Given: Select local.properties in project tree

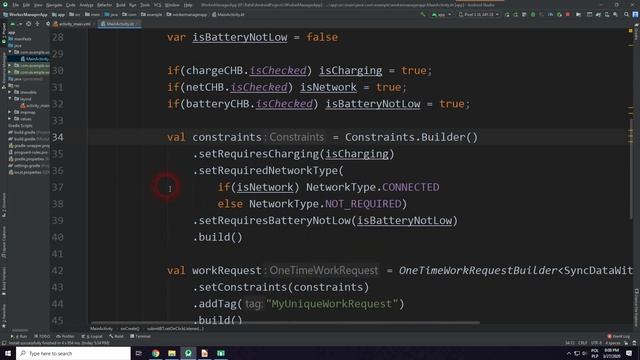Looking at the screenshot, I should [28, 172].
